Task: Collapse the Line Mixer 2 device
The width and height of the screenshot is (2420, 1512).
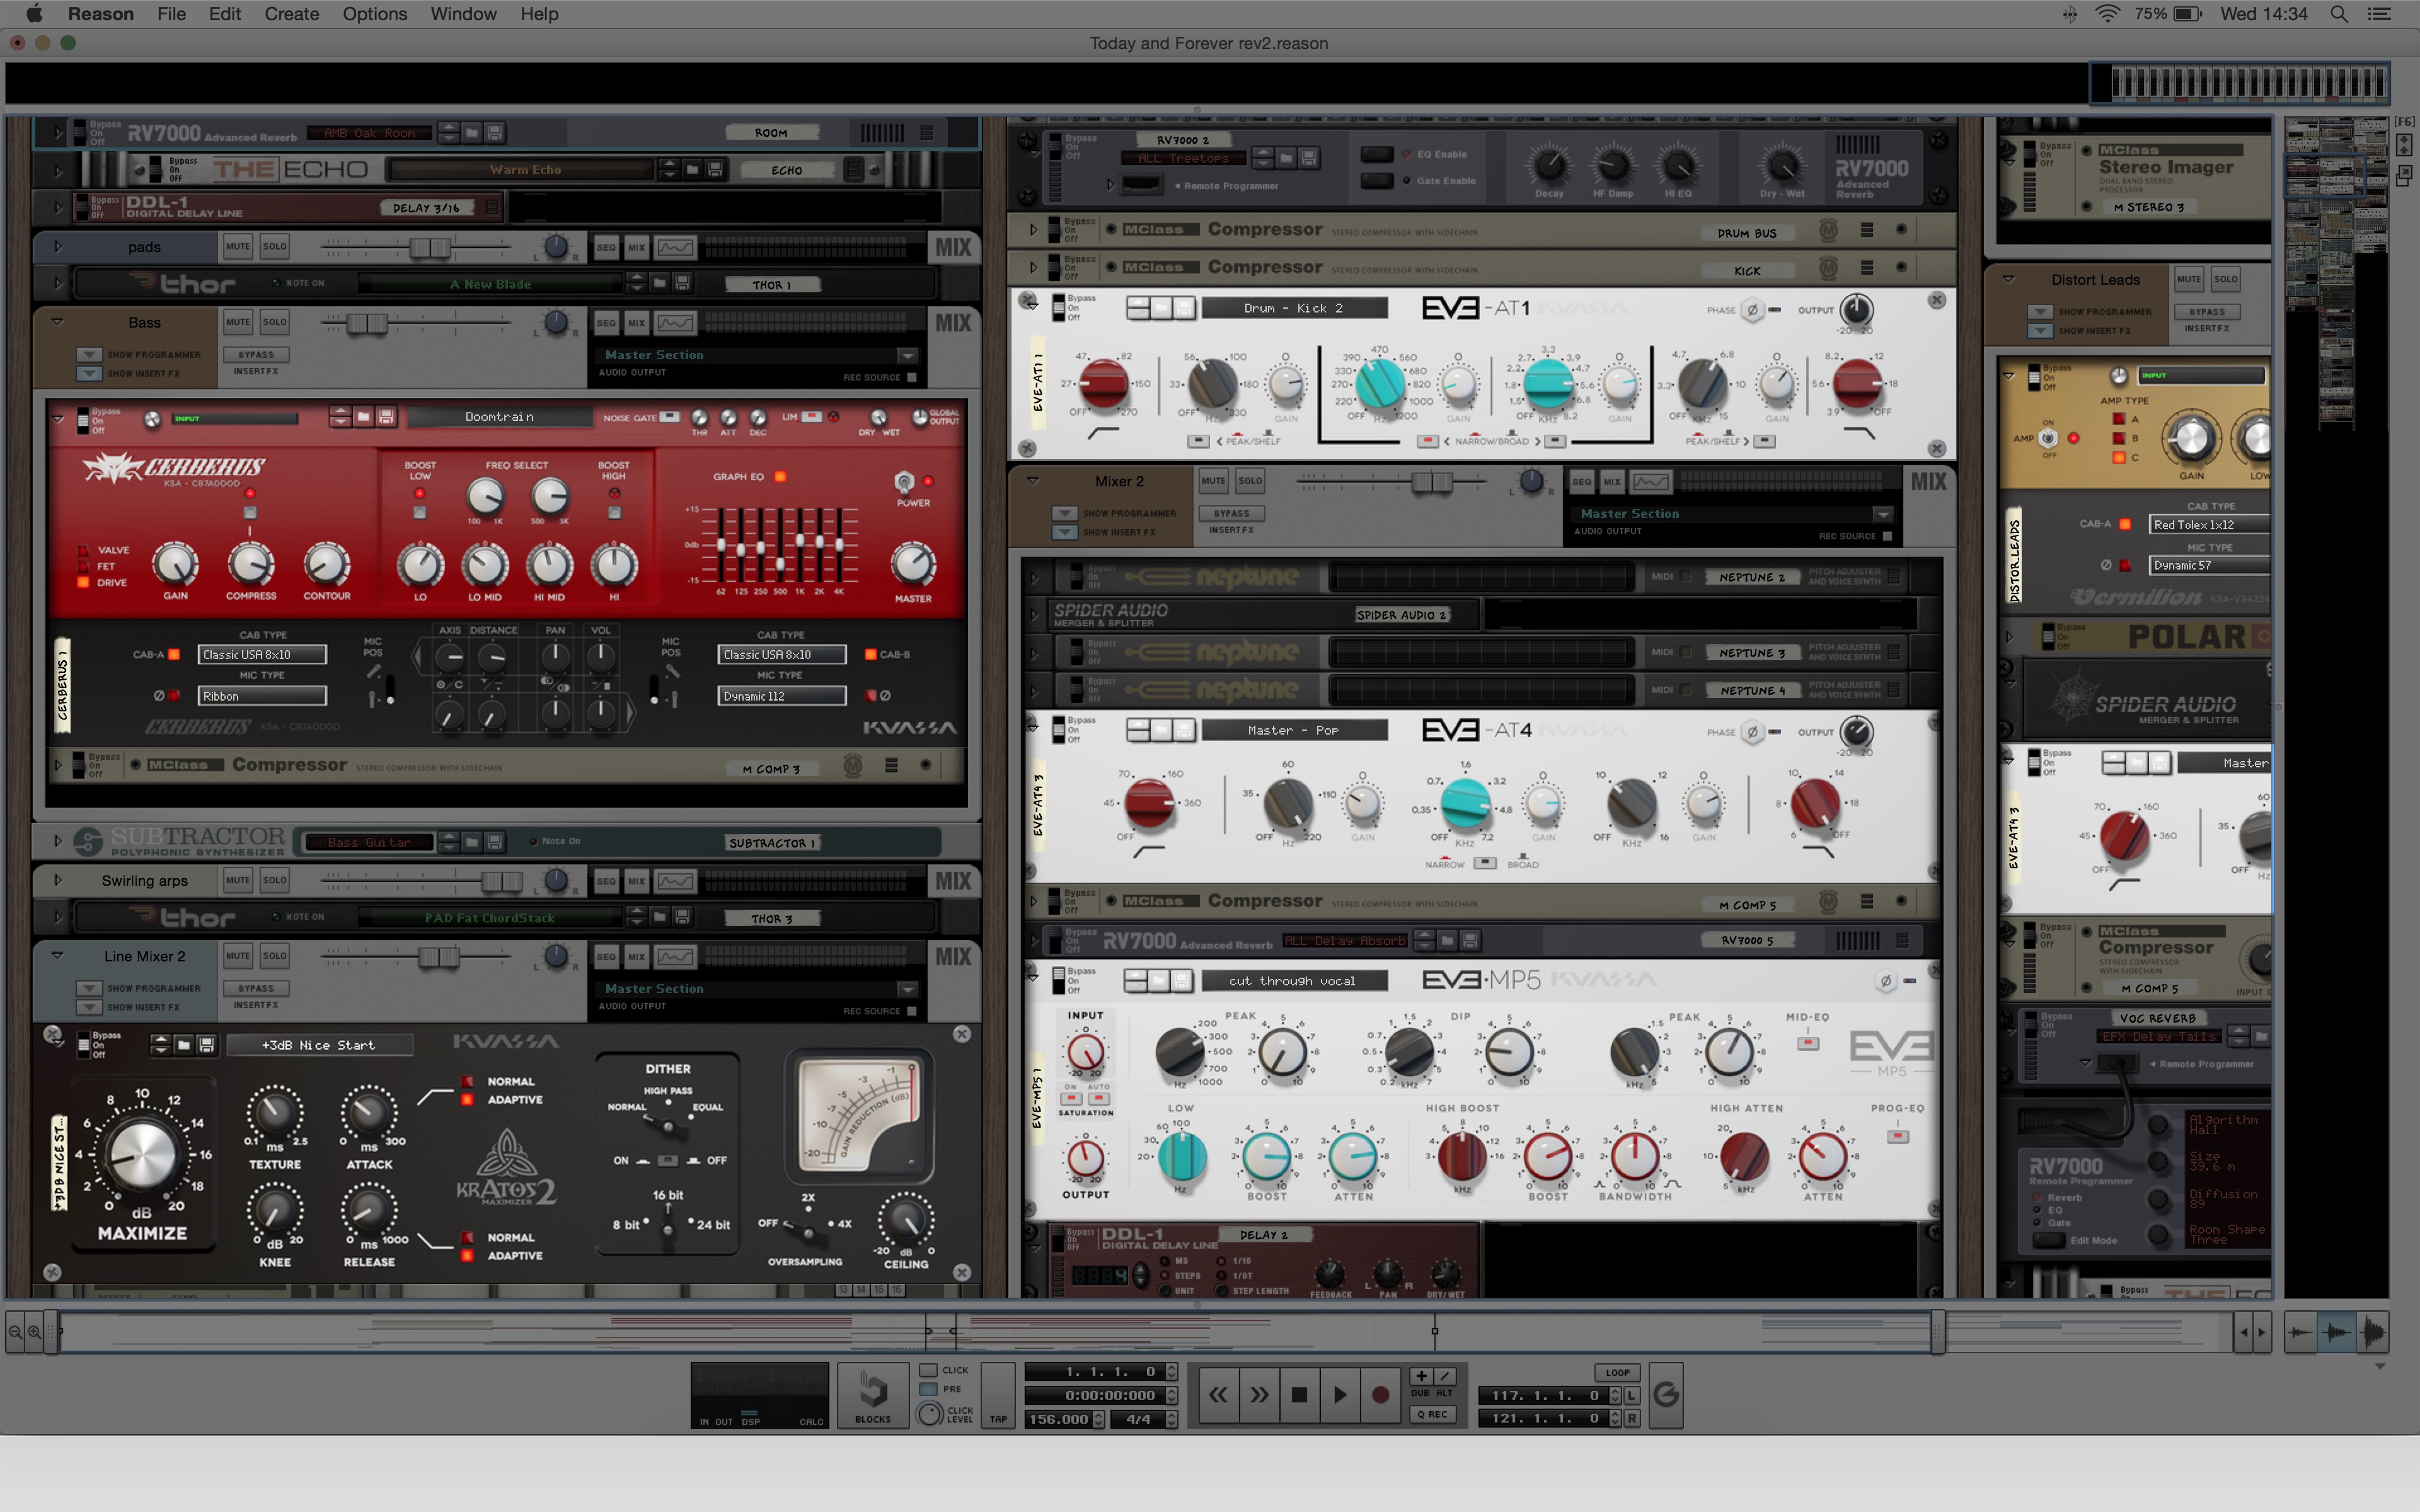Action: point(57,956)
